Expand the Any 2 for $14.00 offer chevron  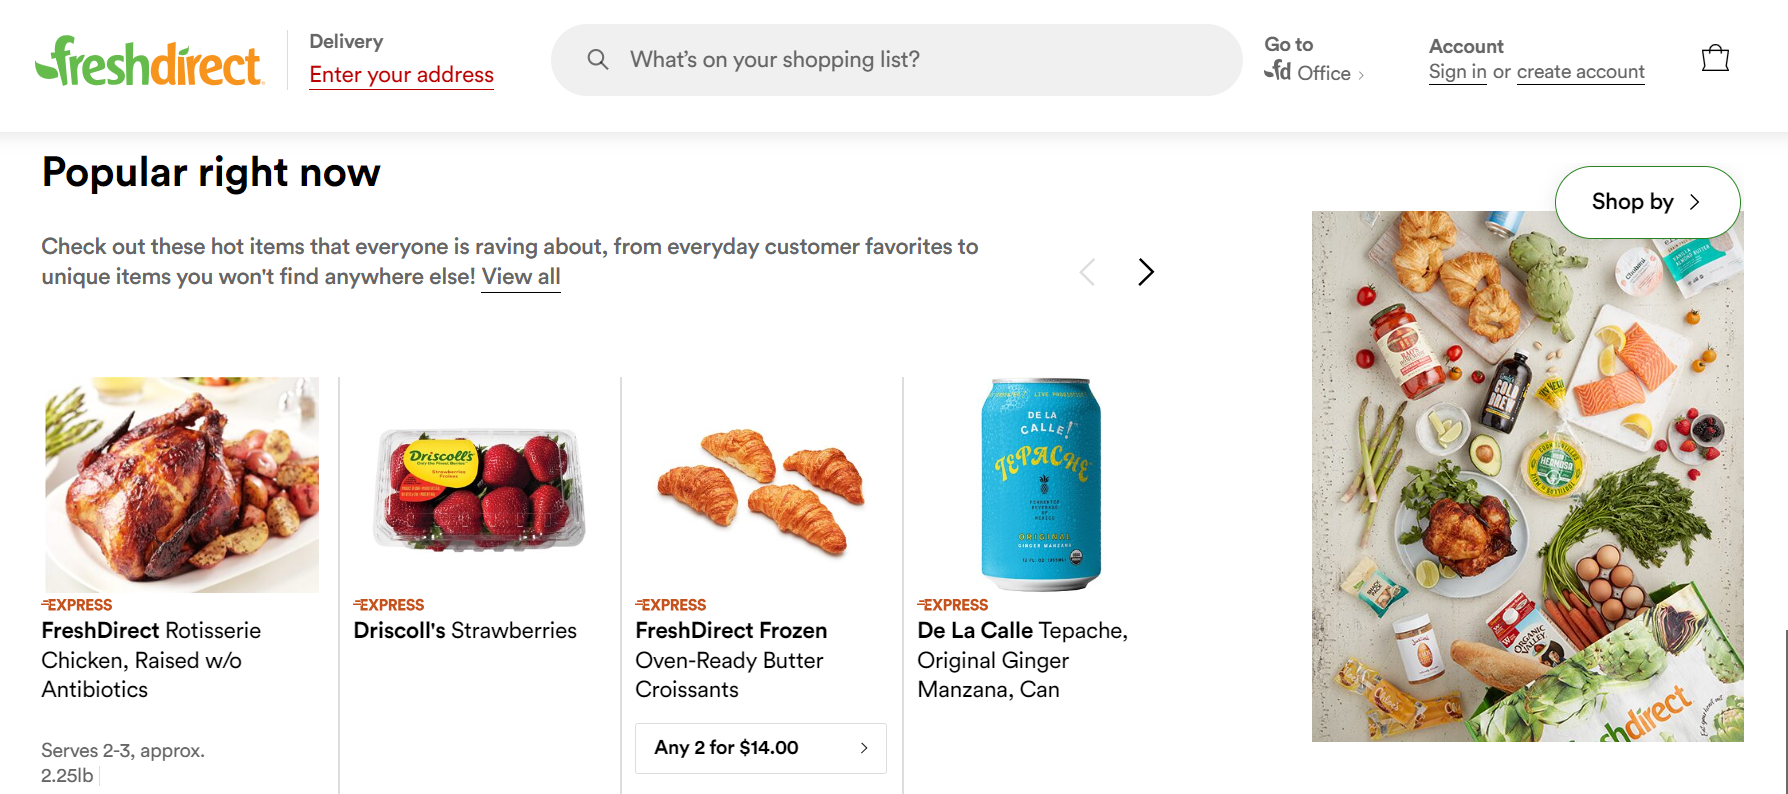(863, 747)
